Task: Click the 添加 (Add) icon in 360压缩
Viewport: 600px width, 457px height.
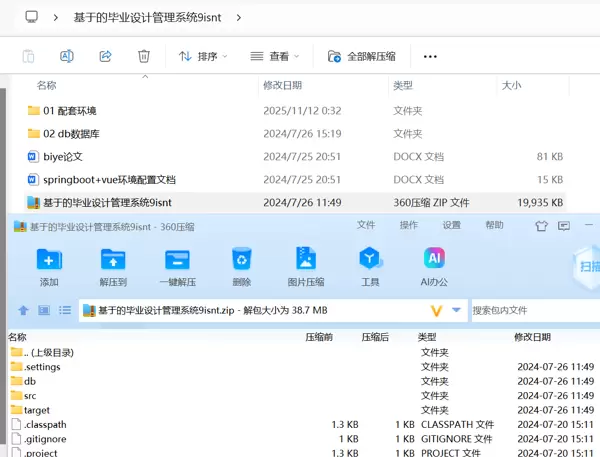Action: (x=49, y=261)
